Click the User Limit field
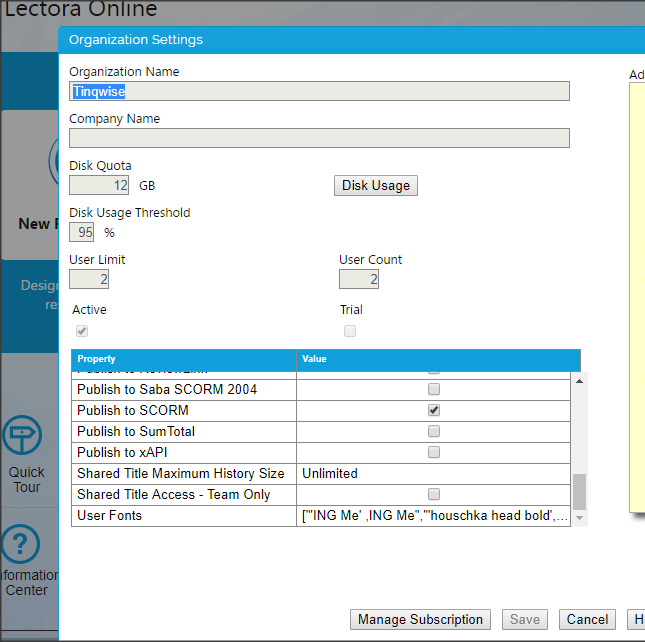 click(89, 279)
